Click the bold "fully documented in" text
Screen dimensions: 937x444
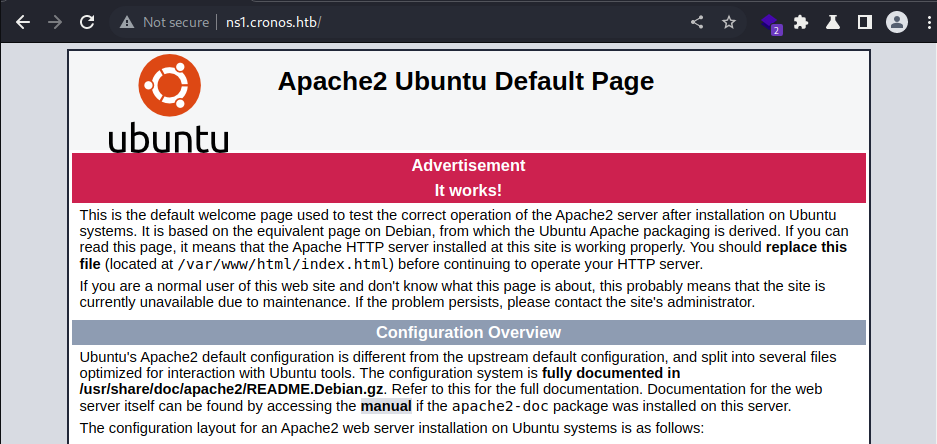click(611, 373)
